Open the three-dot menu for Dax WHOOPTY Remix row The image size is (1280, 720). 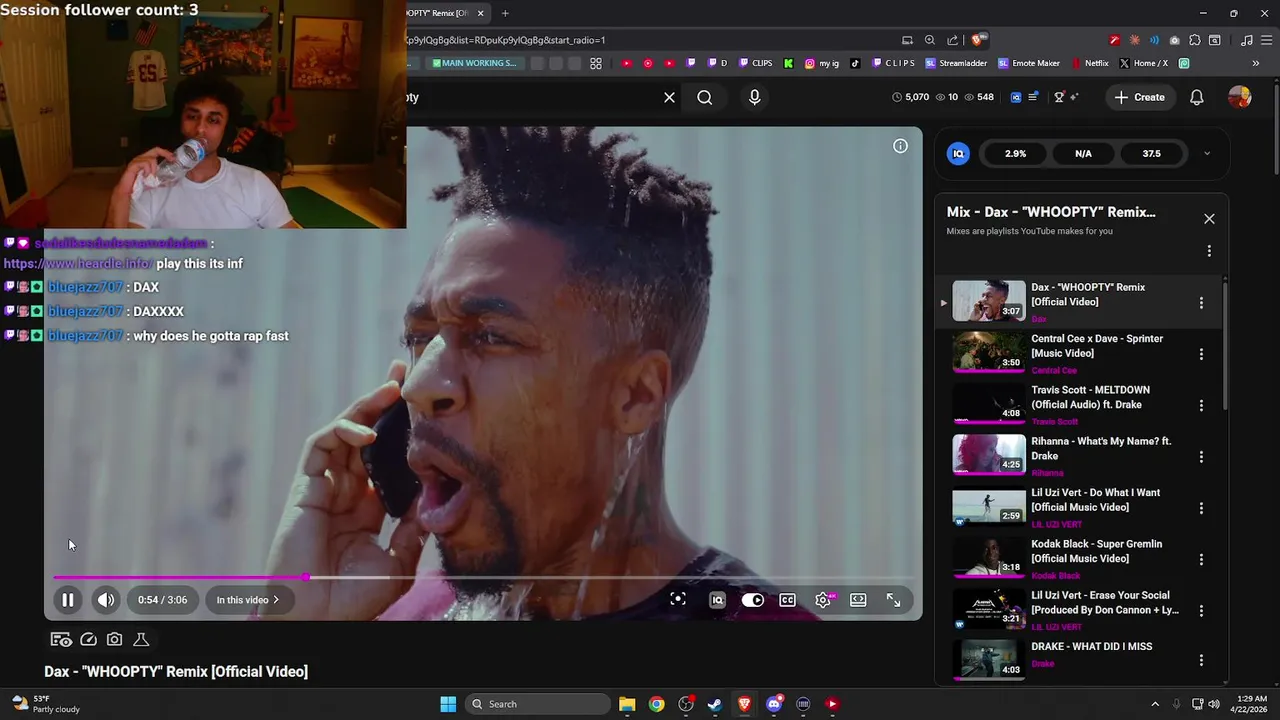pyautogui.click(x=1201, y=303)
